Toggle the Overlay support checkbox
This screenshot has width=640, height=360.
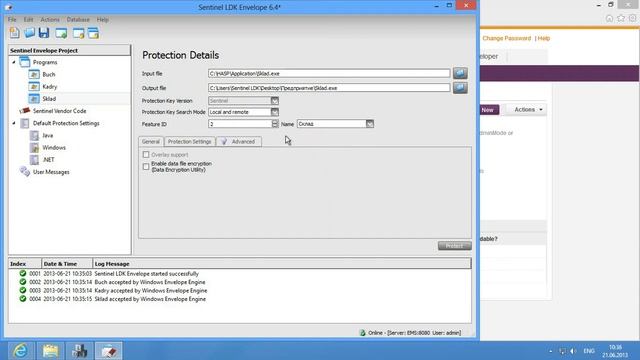coord(146,155)
